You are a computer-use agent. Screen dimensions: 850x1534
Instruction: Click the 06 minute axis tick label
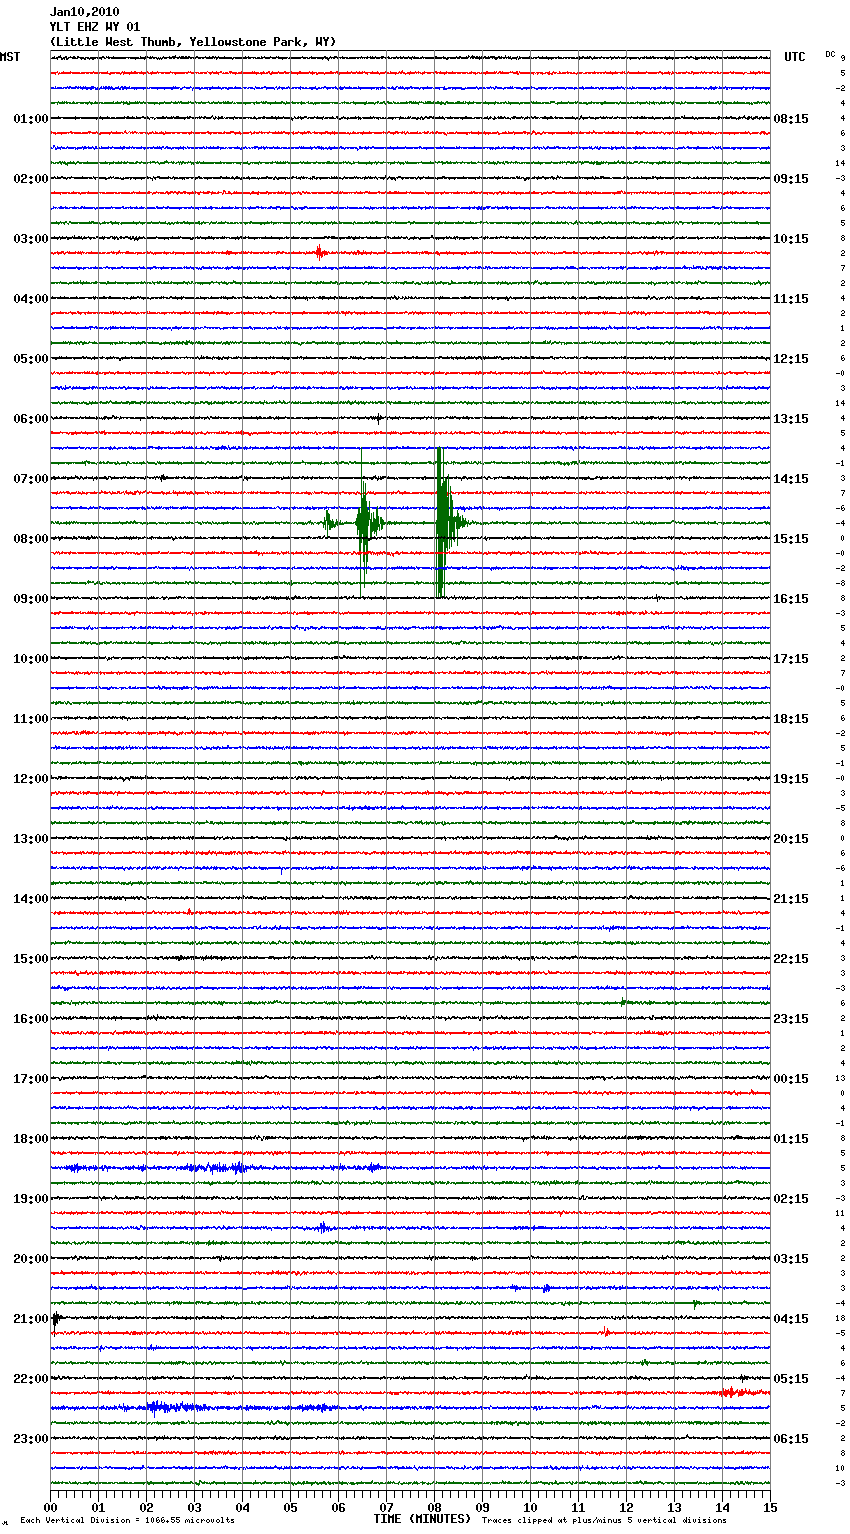tap(338, 1507)
